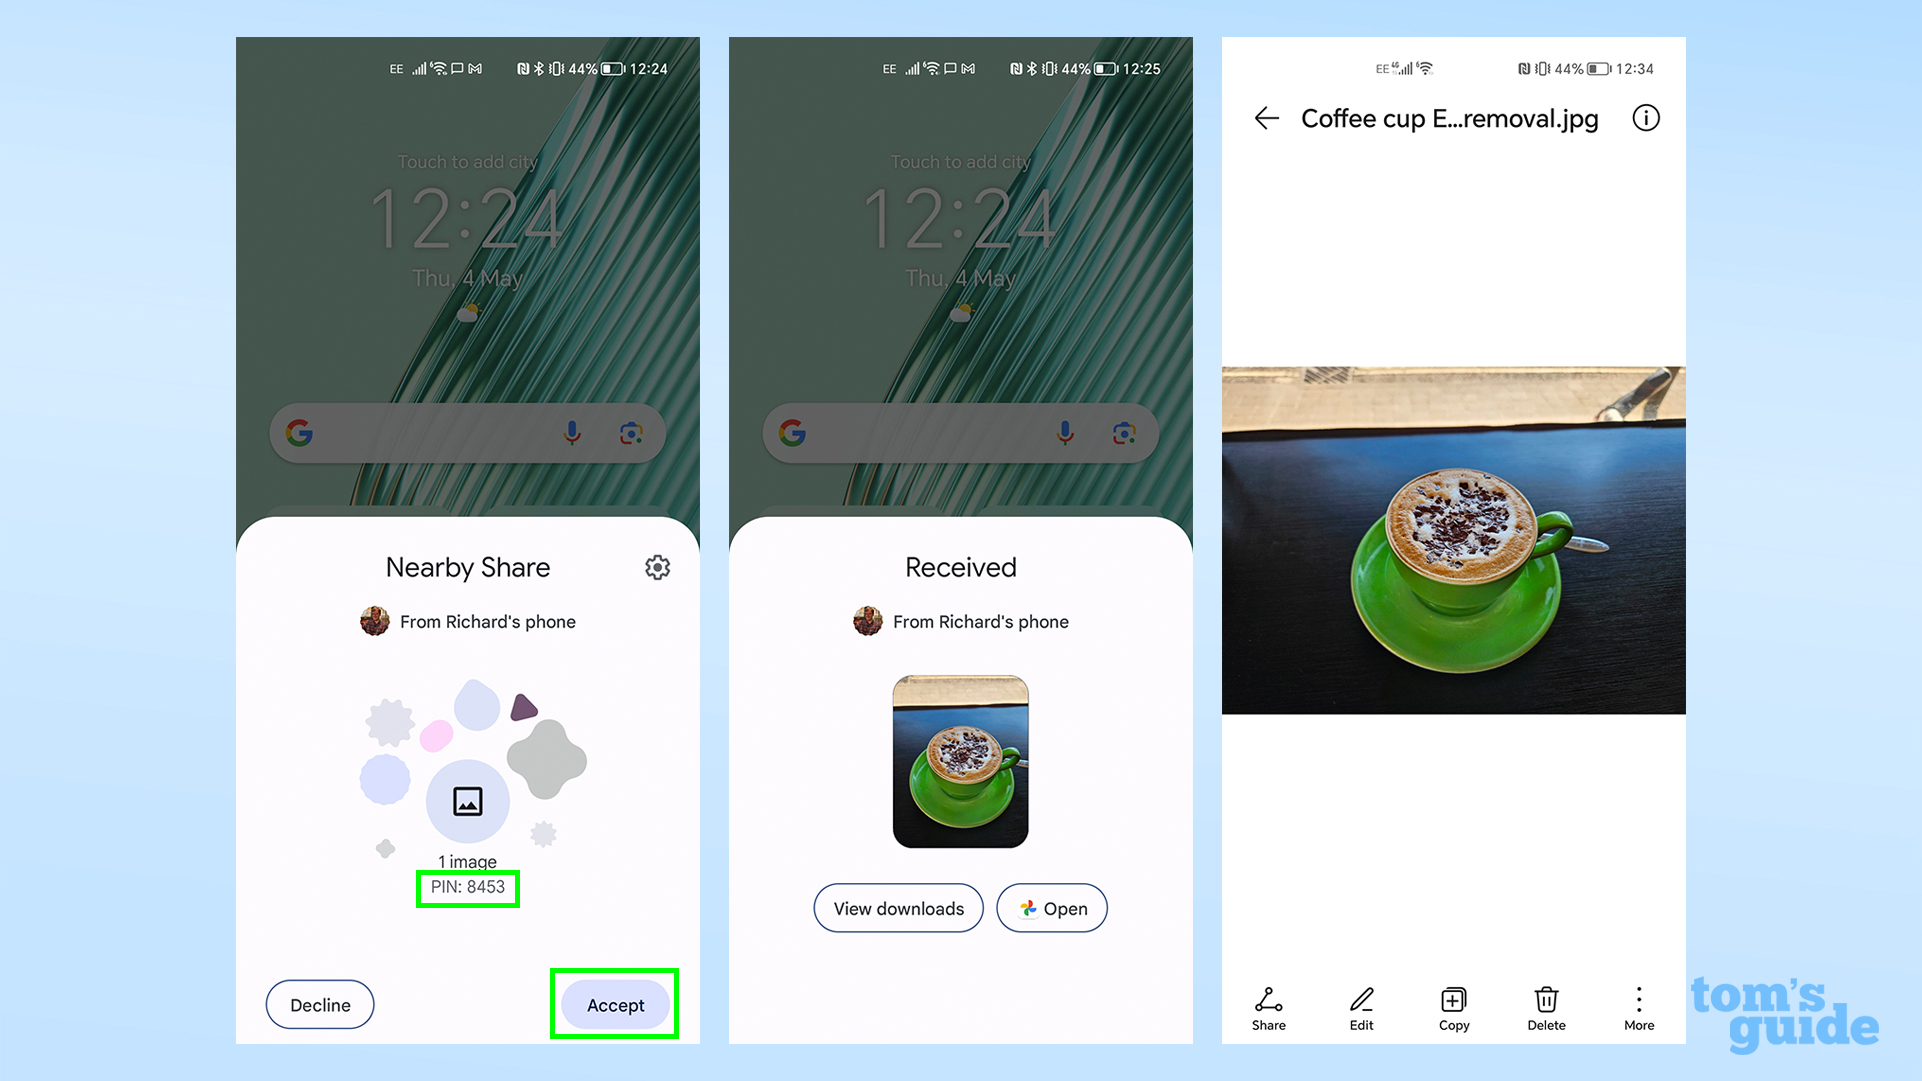Click the PIN display area showing 8453
1922x1081 pixels.
coord(466,887)
